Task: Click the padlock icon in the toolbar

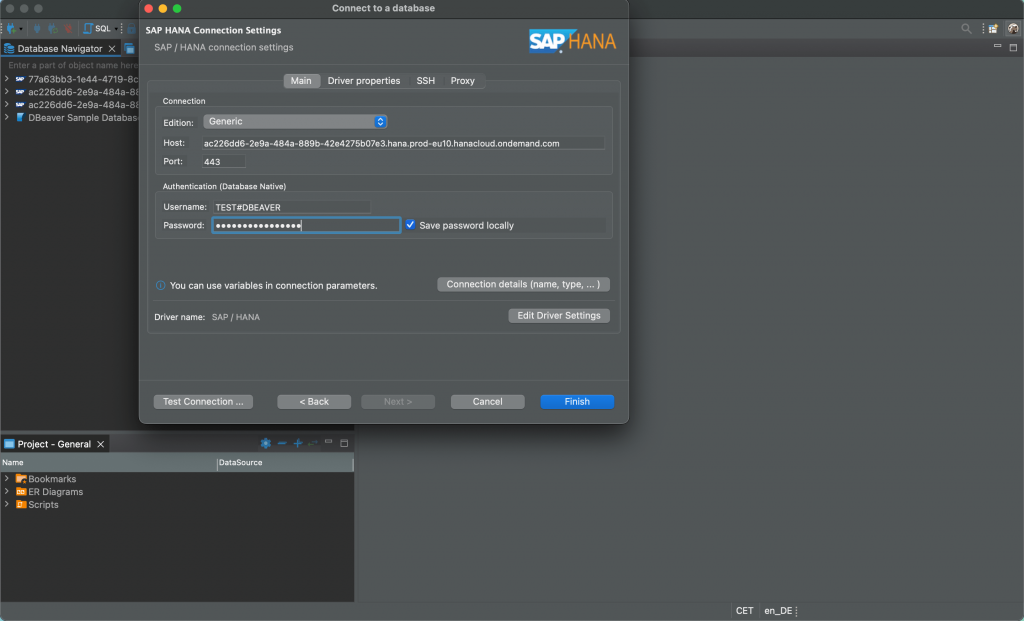Action: (x=131, y=29)
